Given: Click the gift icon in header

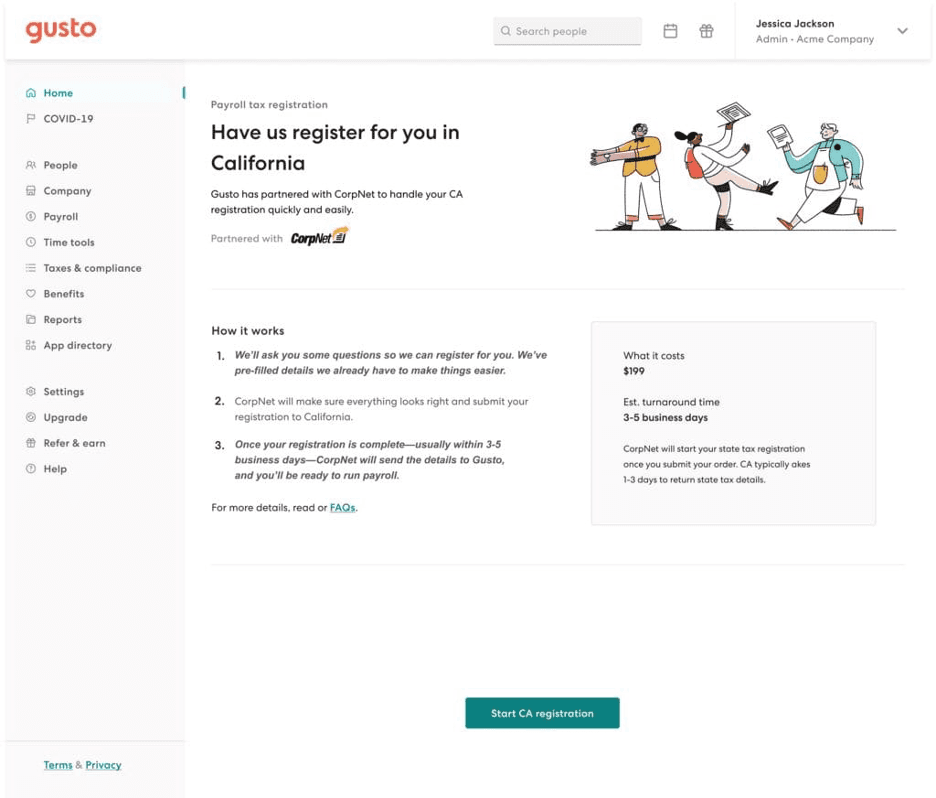Looking at the screenshot, I should pyautogui.click(x=706, y=31).
